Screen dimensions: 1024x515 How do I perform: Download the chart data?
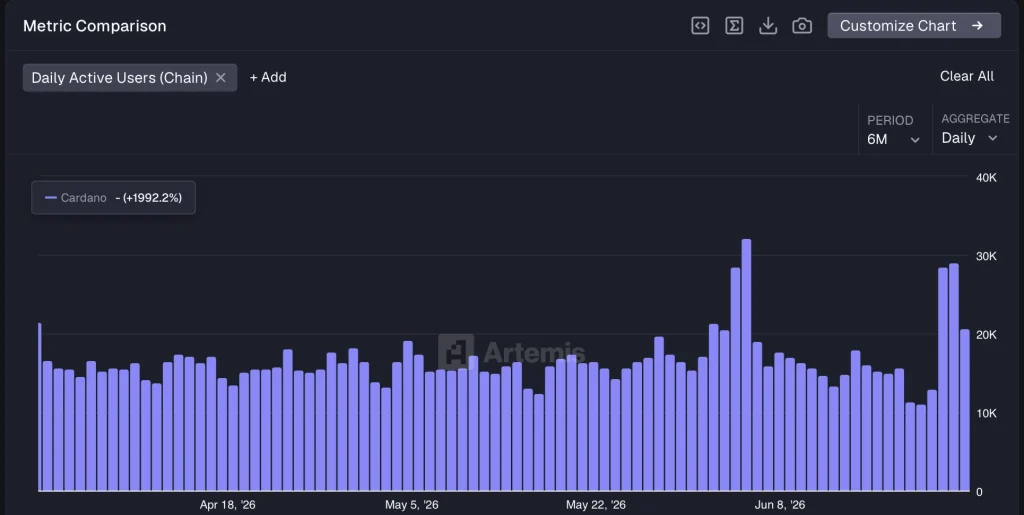768,25
